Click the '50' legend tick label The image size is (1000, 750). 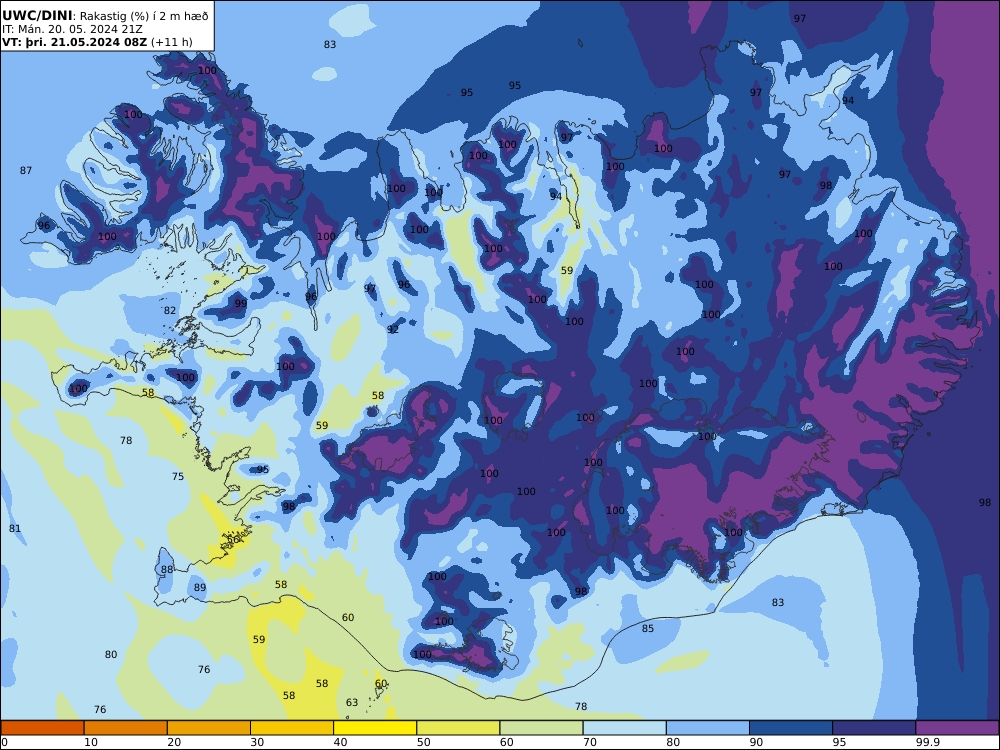(424, 742)
